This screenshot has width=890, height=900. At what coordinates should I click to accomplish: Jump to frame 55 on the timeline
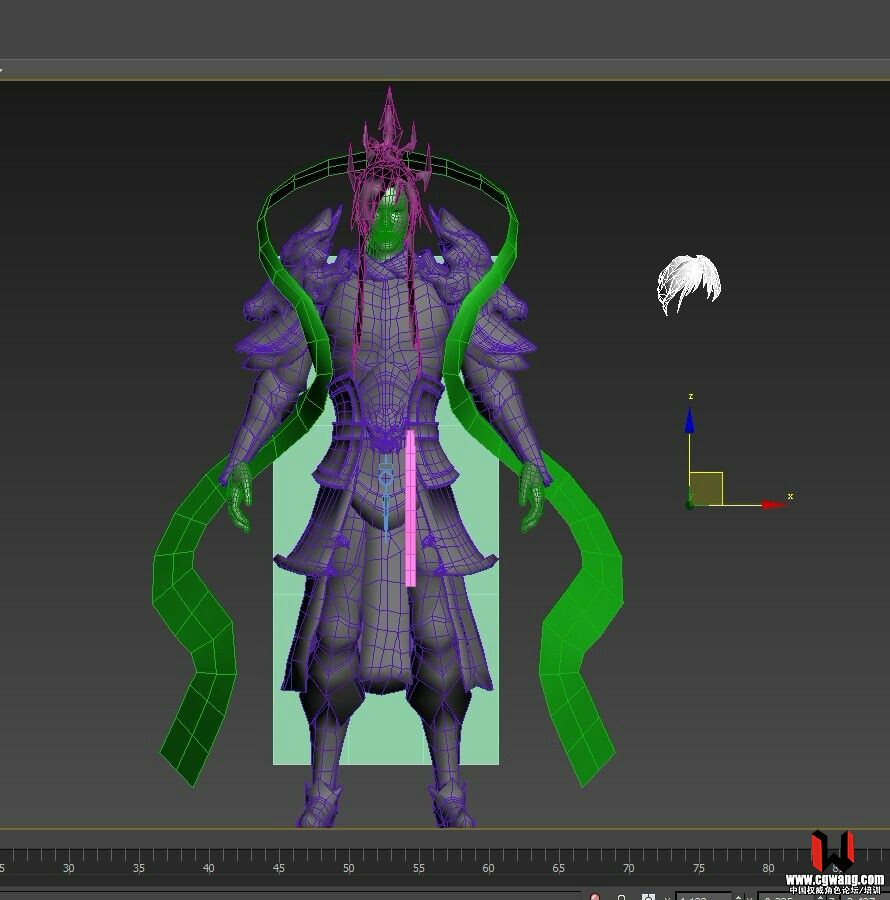pos(418,868)
